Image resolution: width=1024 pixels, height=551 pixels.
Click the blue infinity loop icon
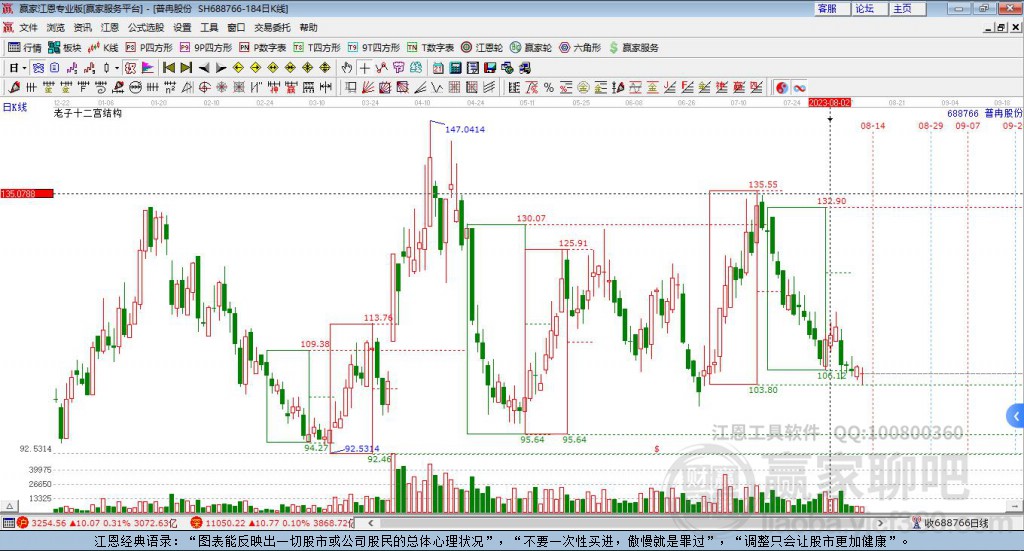point(799,87)
